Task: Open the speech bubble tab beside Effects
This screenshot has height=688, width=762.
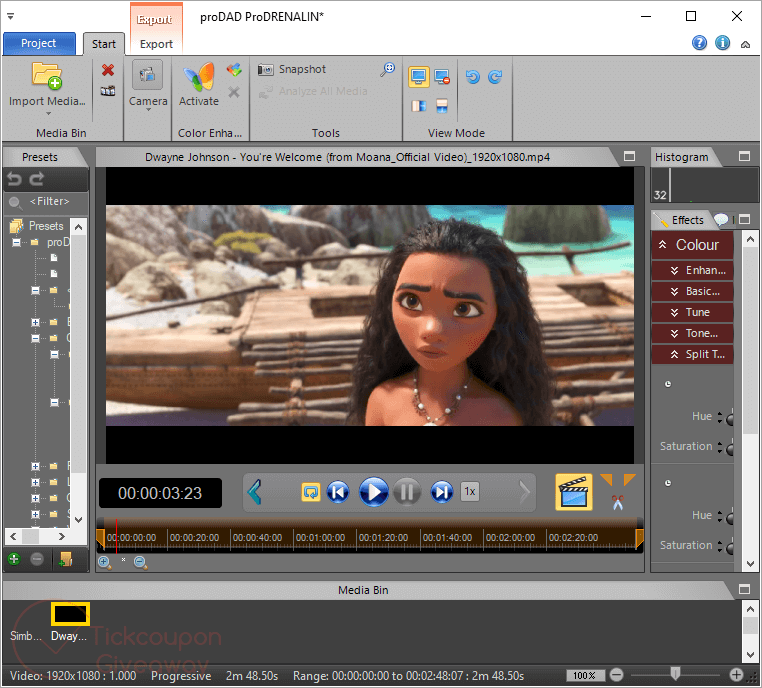Action: coord(721,220)
